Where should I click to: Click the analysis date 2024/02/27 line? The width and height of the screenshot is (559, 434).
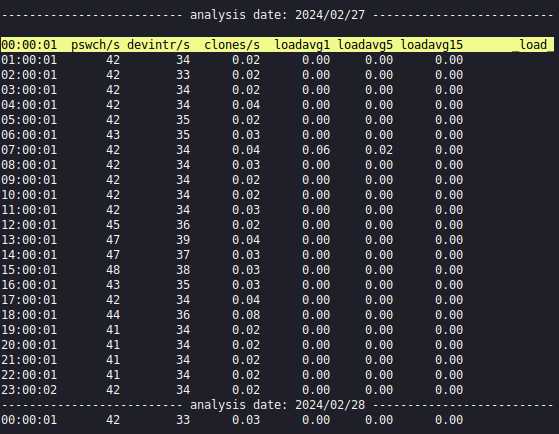click(277, 15)
